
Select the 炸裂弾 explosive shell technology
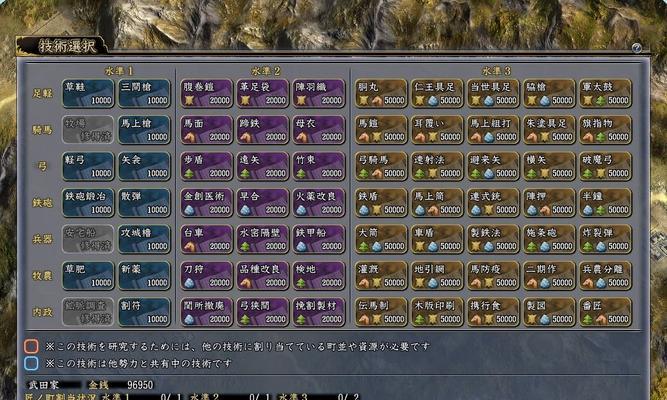tap(605, 239)
